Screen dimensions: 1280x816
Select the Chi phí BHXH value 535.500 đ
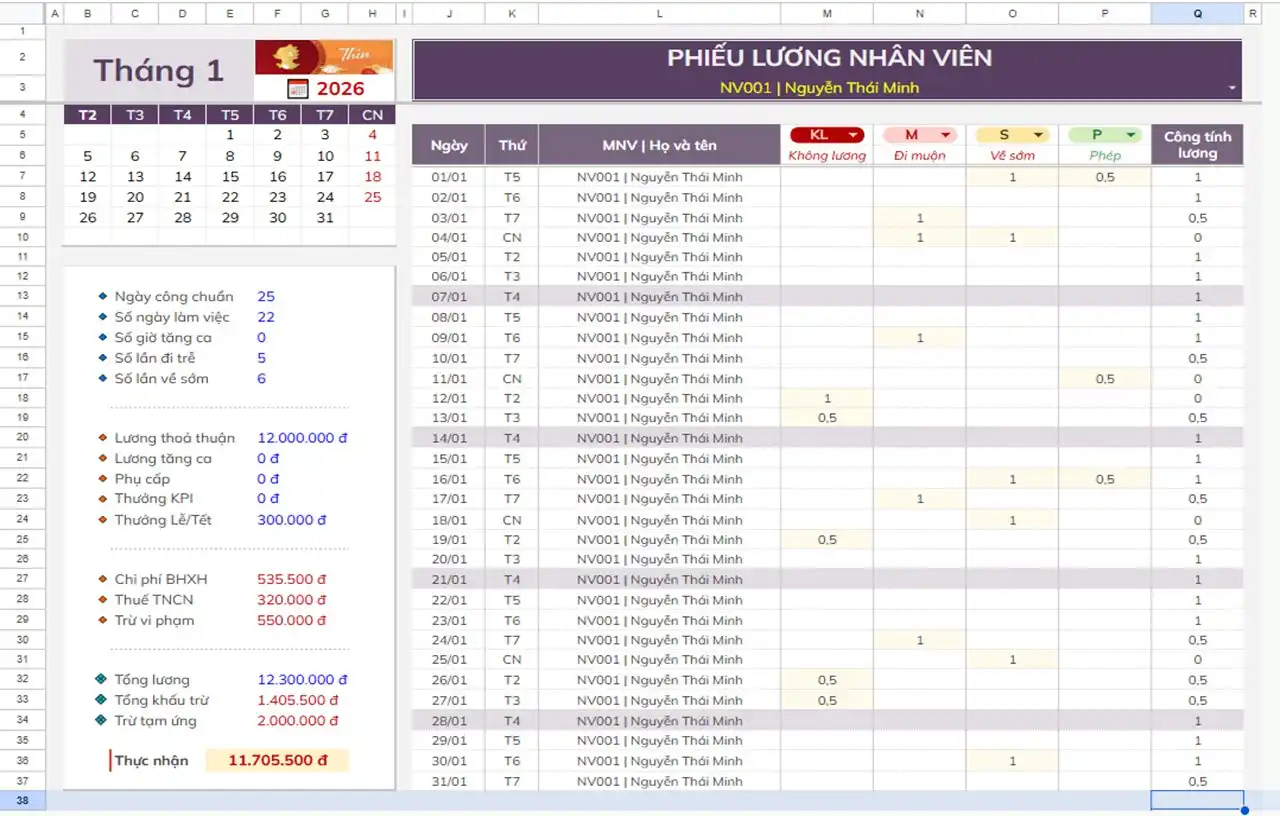pyautogui.click(x=292, y=579)
